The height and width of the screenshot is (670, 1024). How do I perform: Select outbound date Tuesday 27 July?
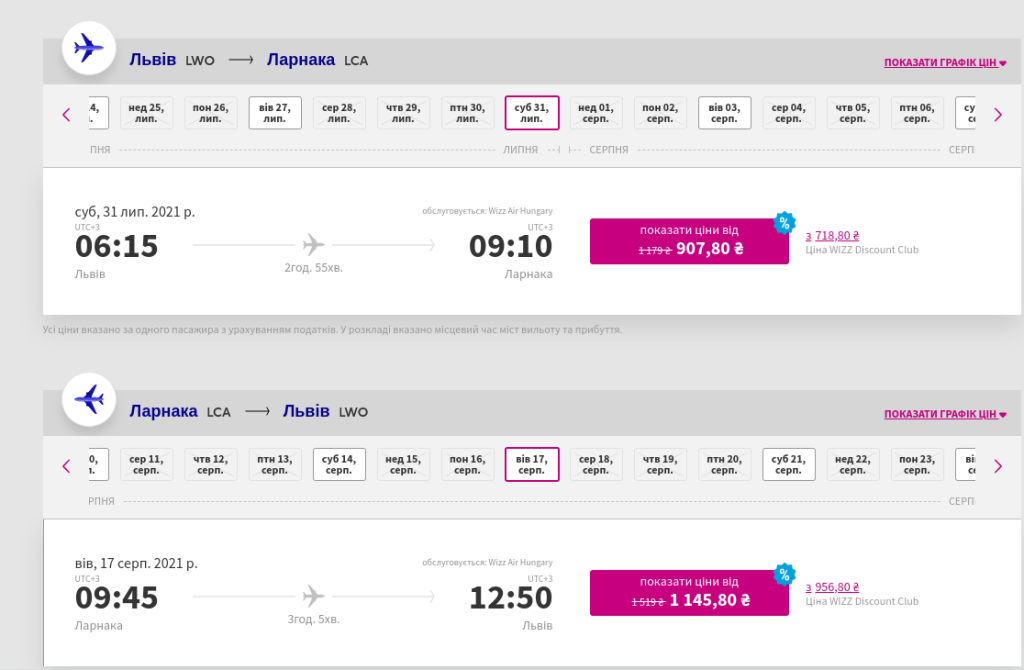click(x=275, y=113)
